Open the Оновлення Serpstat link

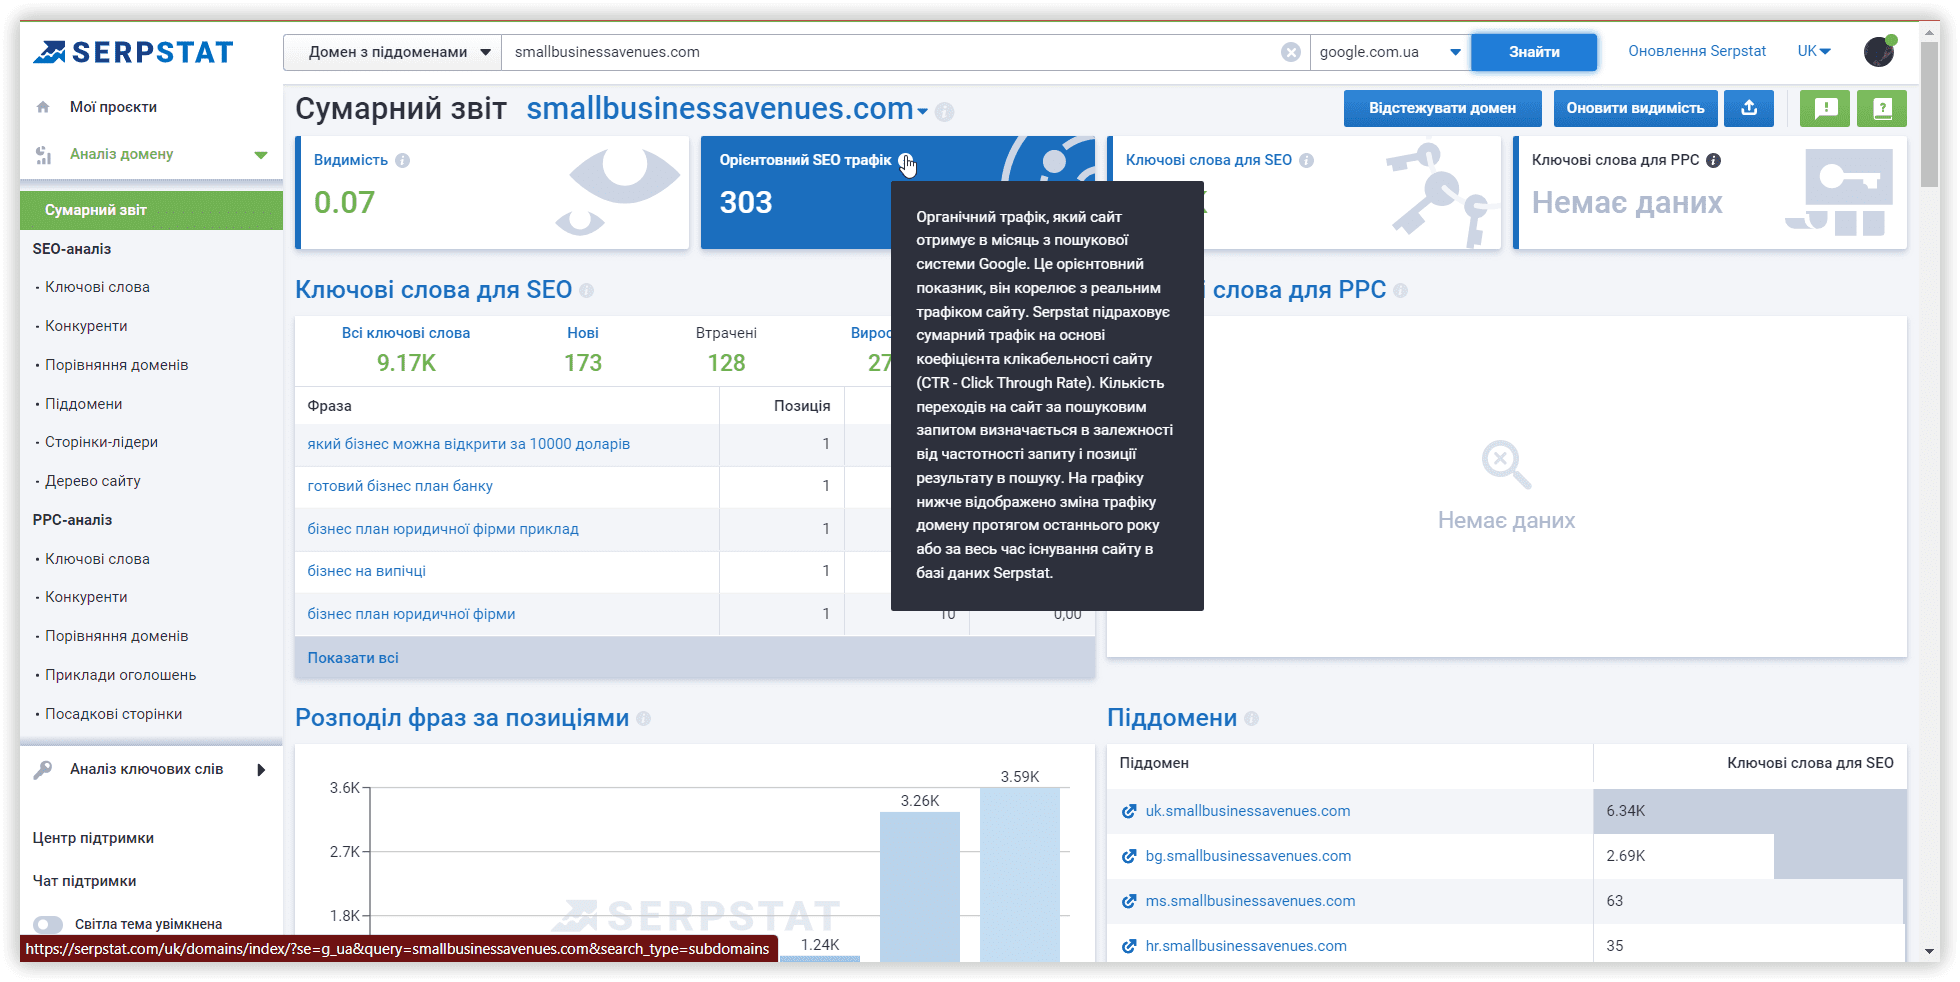click(1697, 51)
